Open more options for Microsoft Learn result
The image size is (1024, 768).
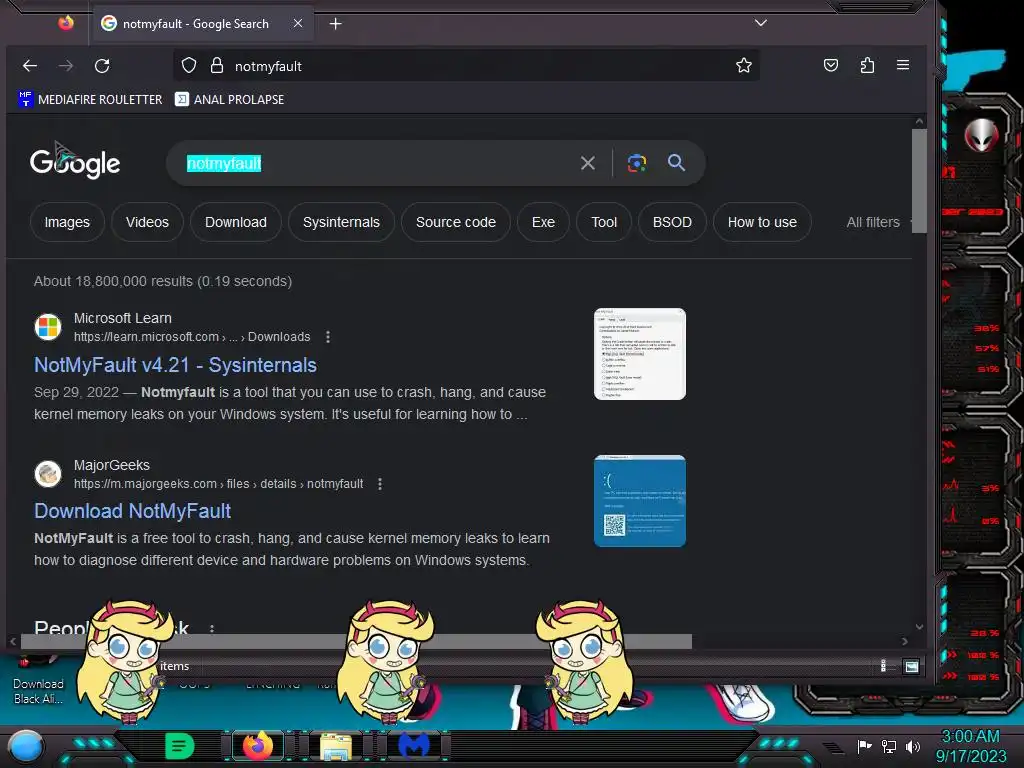coord(328,337)
